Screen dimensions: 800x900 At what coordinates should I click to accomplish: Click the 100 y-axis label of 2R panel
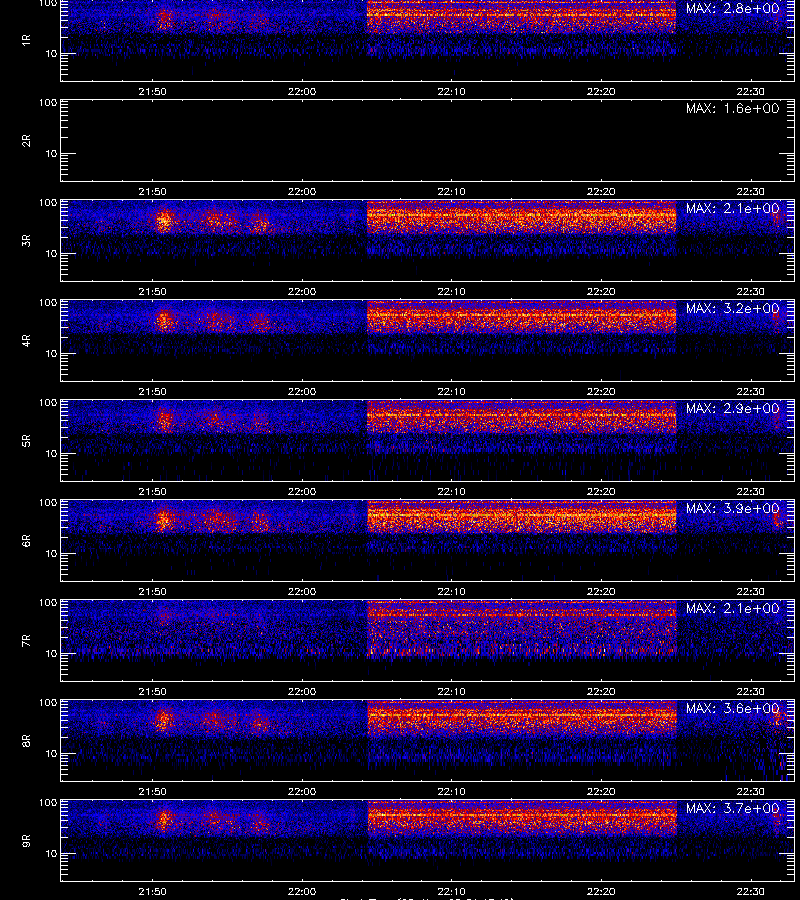(48, 103)
